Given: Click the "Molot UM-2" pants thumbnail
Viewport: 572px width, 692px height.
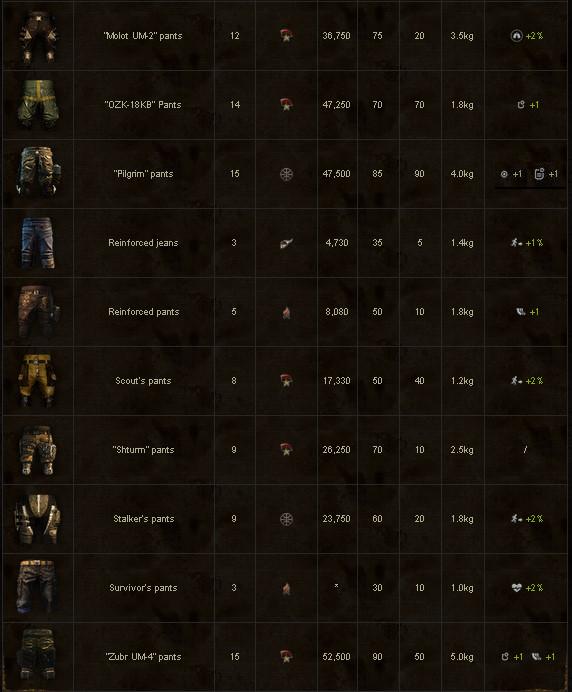Looking at the screenshot, I should tap(38, 38).
